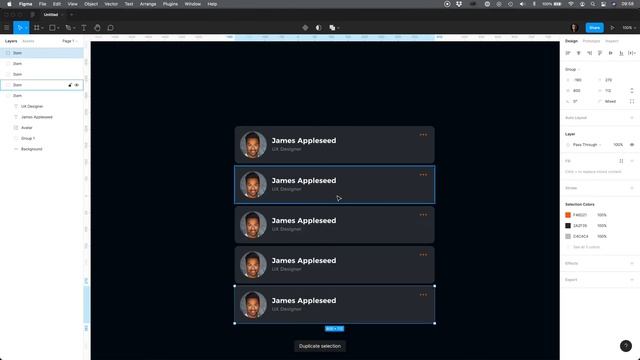Image resolution: width=640 pixels, height=360 pixels.
Task: Open Dropbox in the macOS menu bar
Action: coord(459,4)
